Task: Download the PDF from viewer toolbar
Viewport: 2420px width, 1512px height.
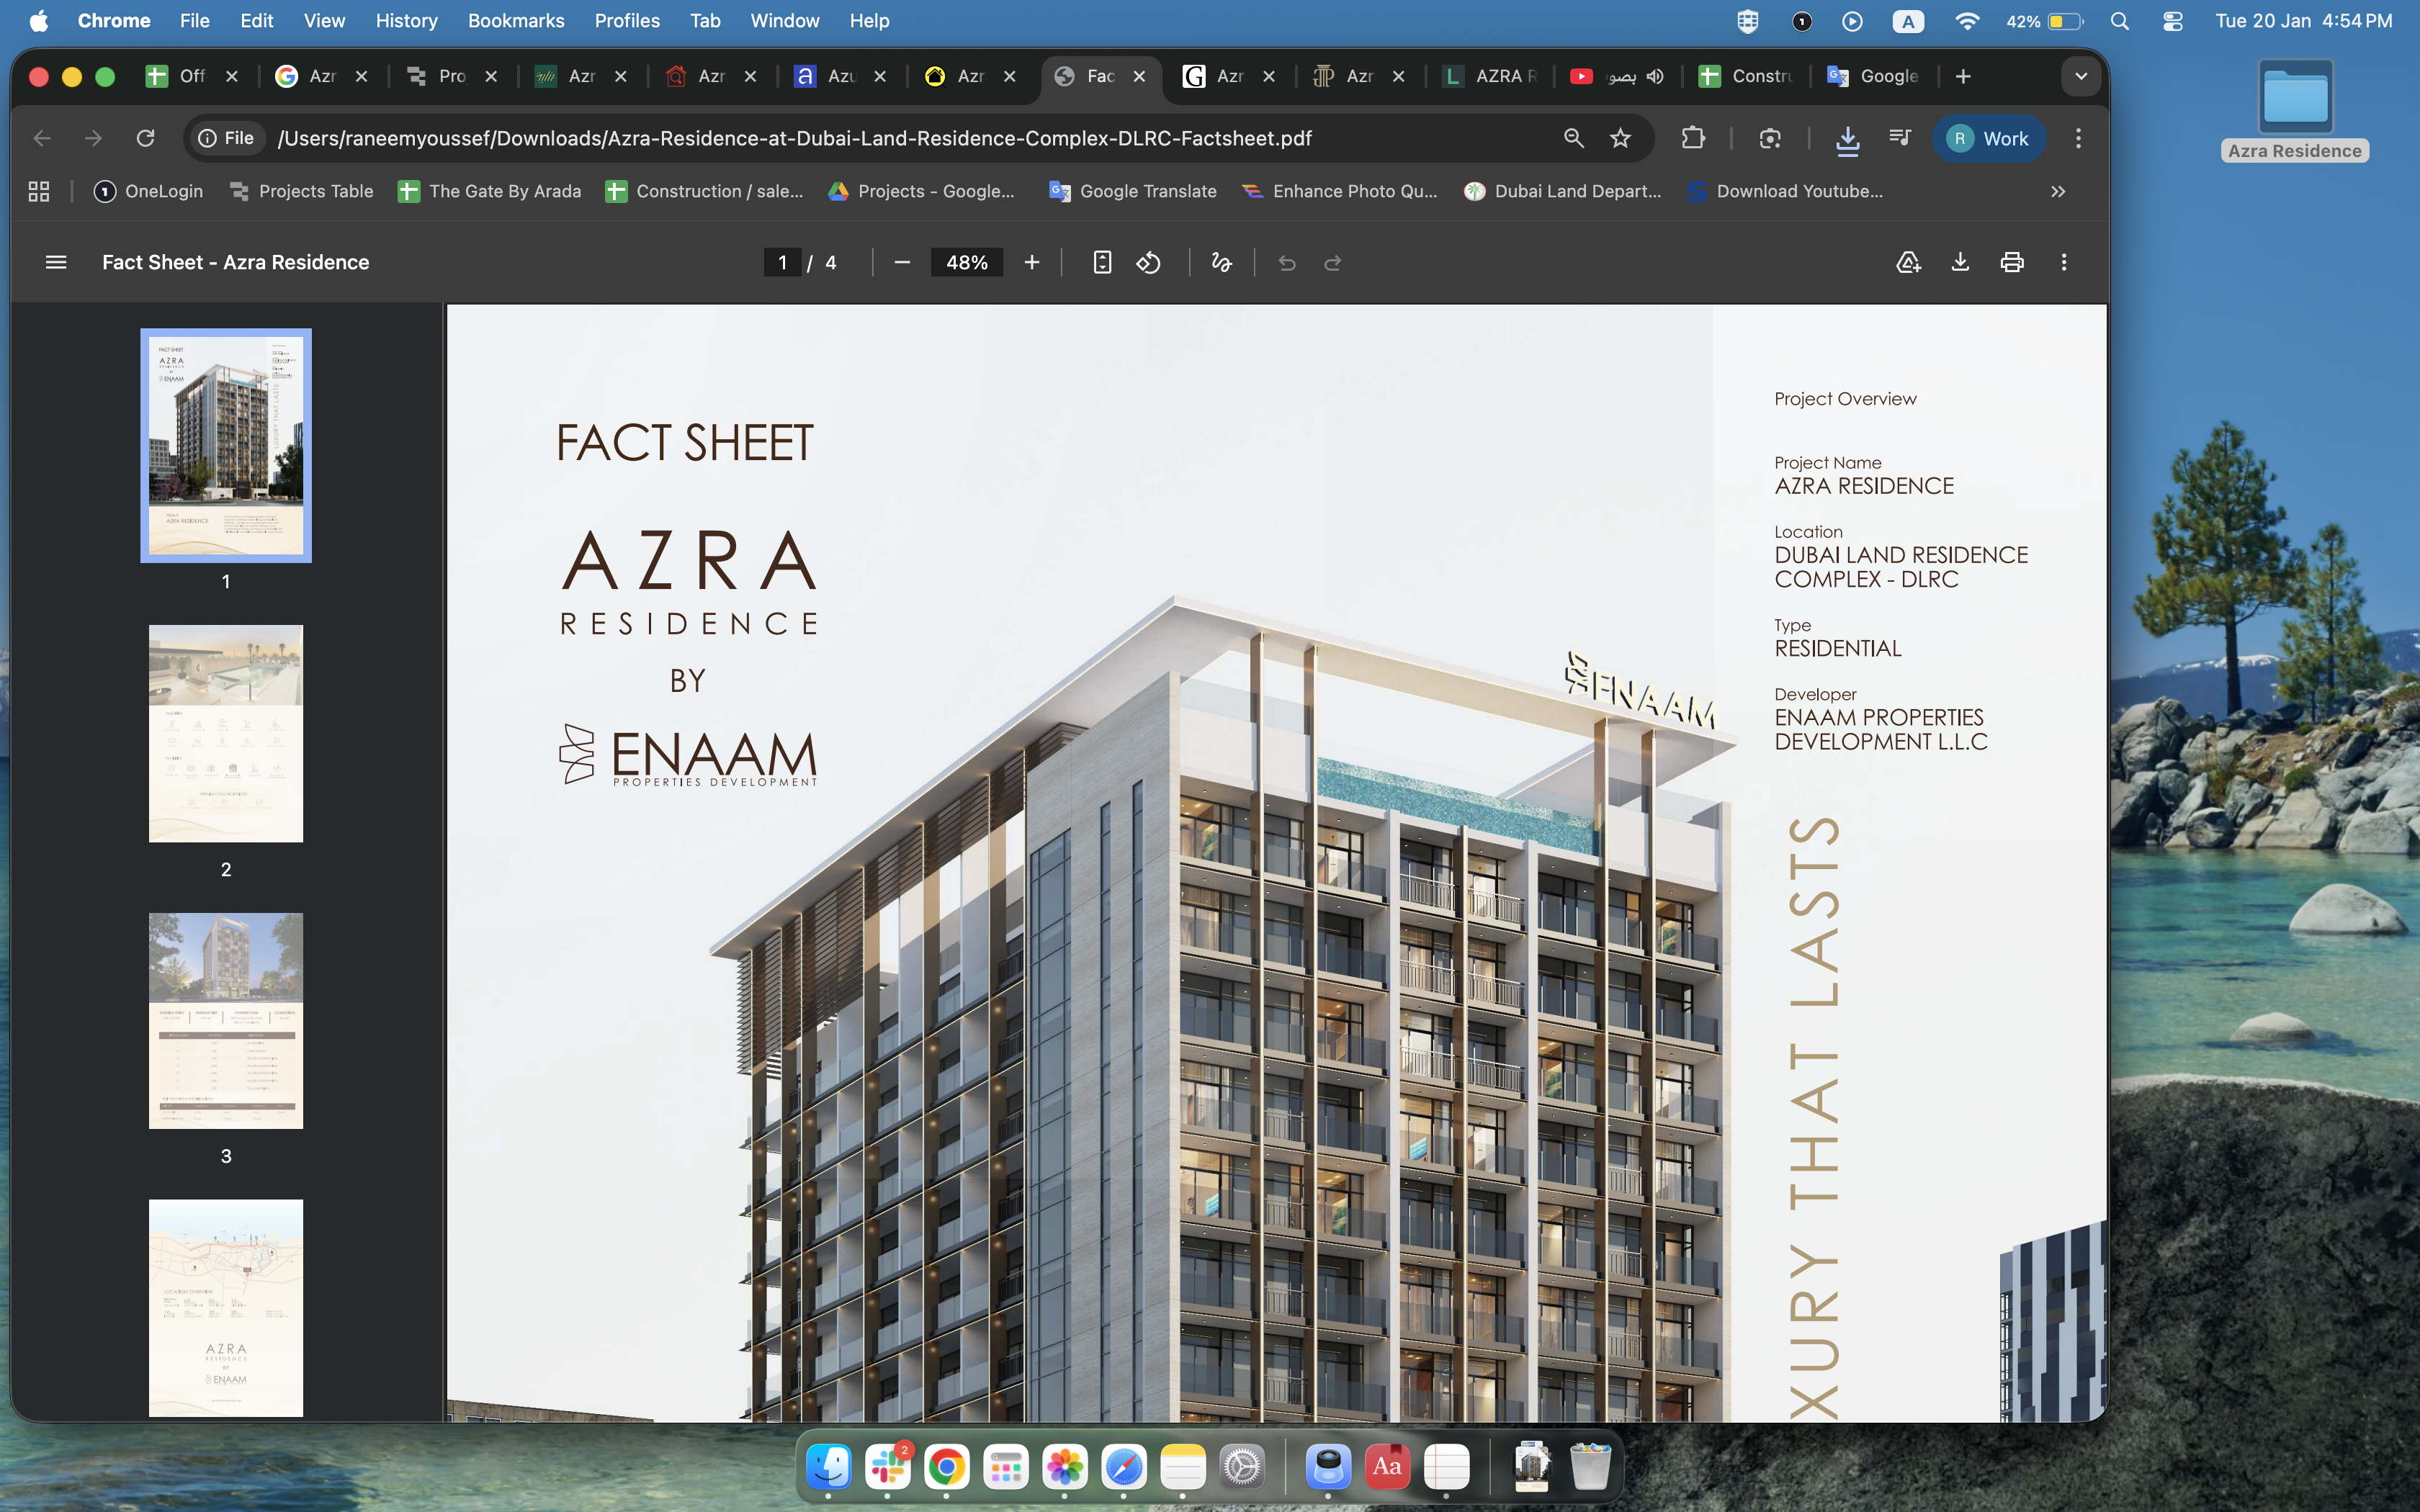Action: [1959, 262]
